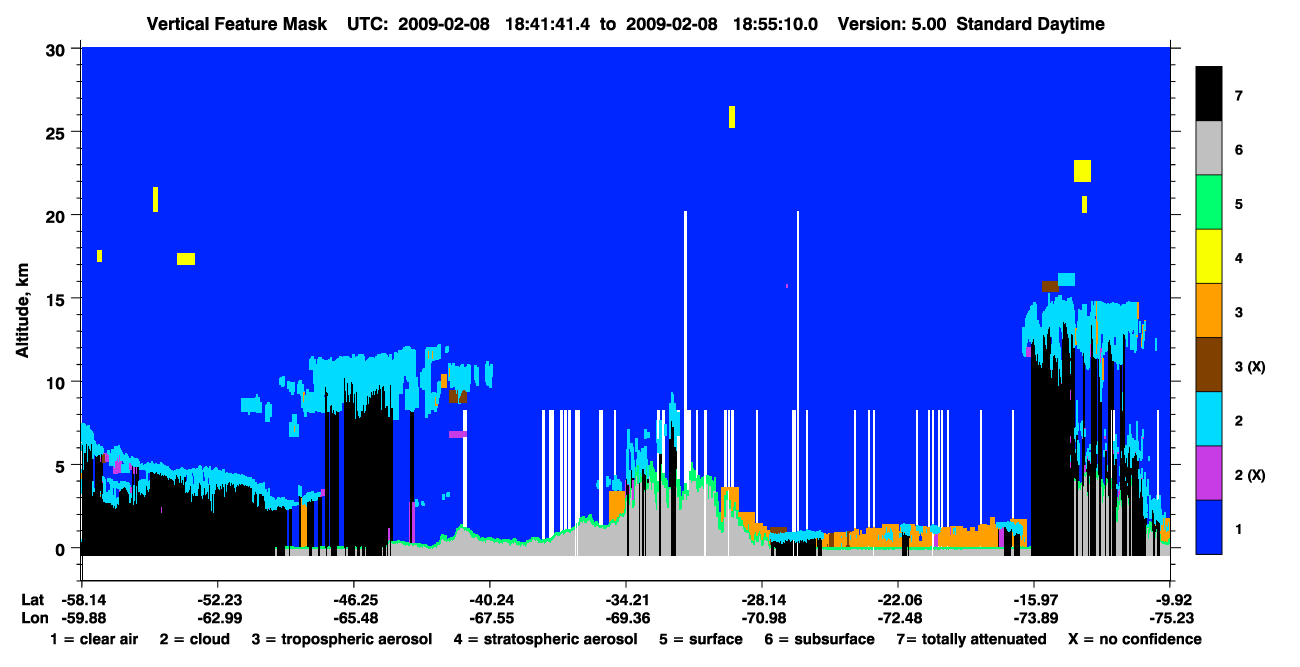The height and width of the screenshot is (667, 1300).
Task: Click the 'Vertical Feature Mask' title text
Action: coord(236,24)
